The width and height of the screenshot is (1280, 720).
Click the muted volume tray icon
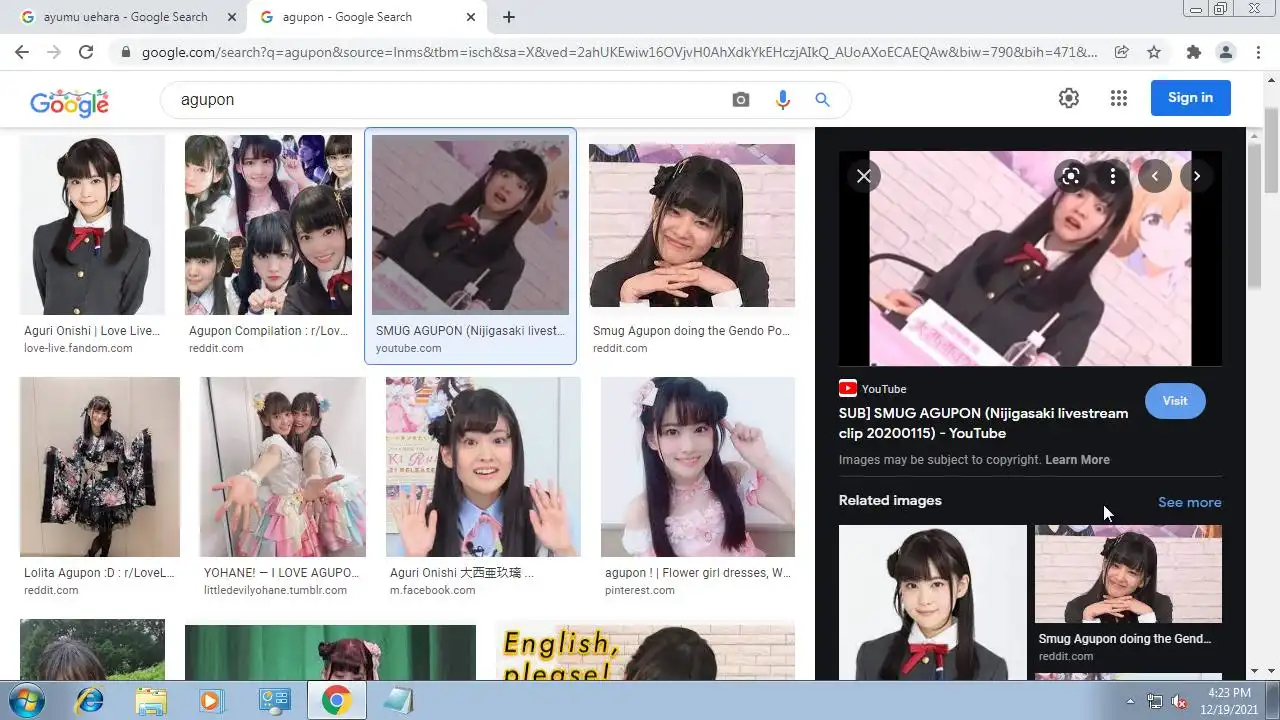pos(1179,702)
